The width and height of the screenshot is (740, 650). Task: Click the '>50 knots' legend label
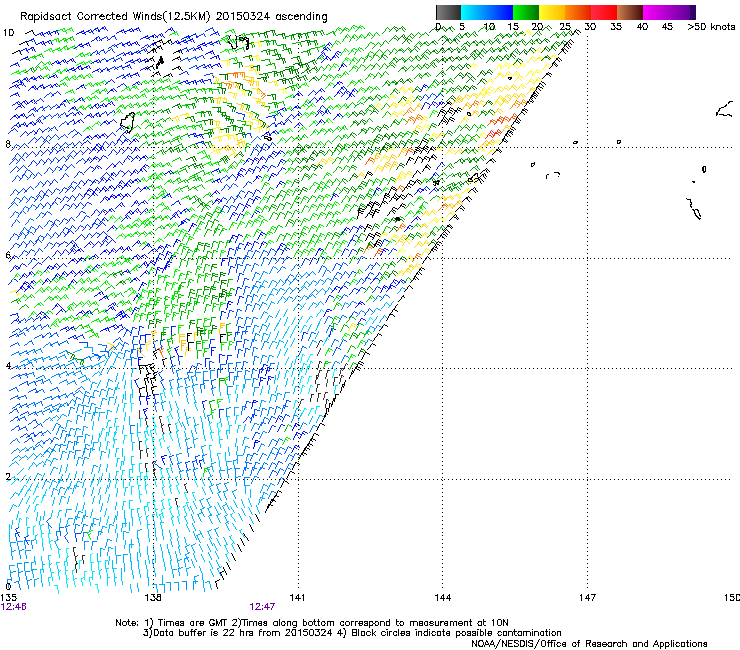tap(711, 27)
